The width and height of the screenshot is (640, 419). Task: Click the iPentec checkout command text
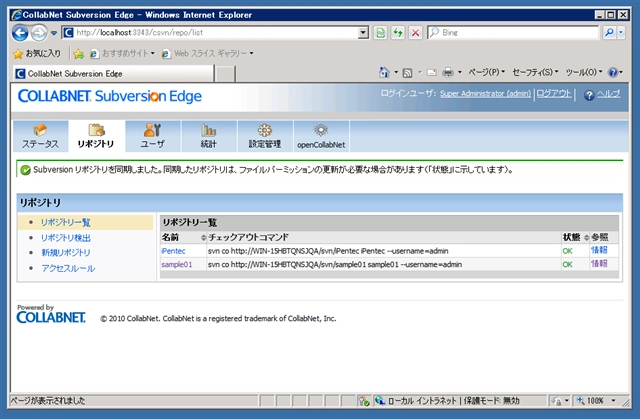coord(328,251)
